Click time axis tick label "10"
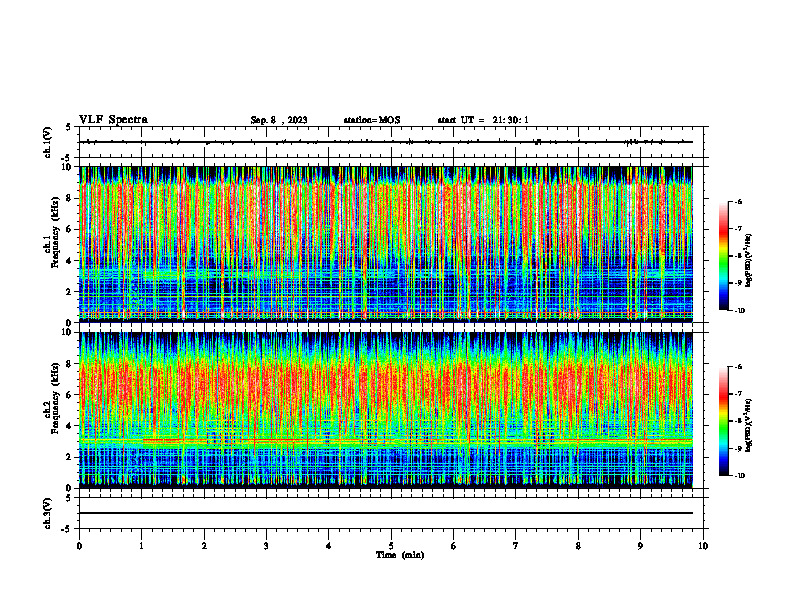This screenshot has height=612, width=792. (703, 546)
